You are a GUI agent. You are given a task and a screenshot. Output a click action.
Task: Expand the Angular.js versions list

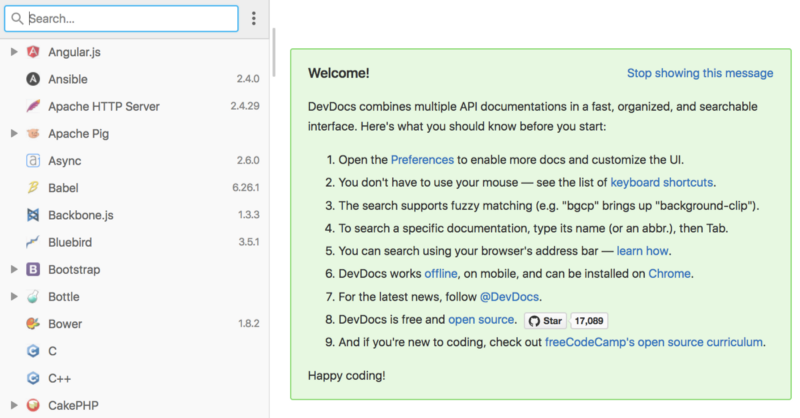(14, 52)
